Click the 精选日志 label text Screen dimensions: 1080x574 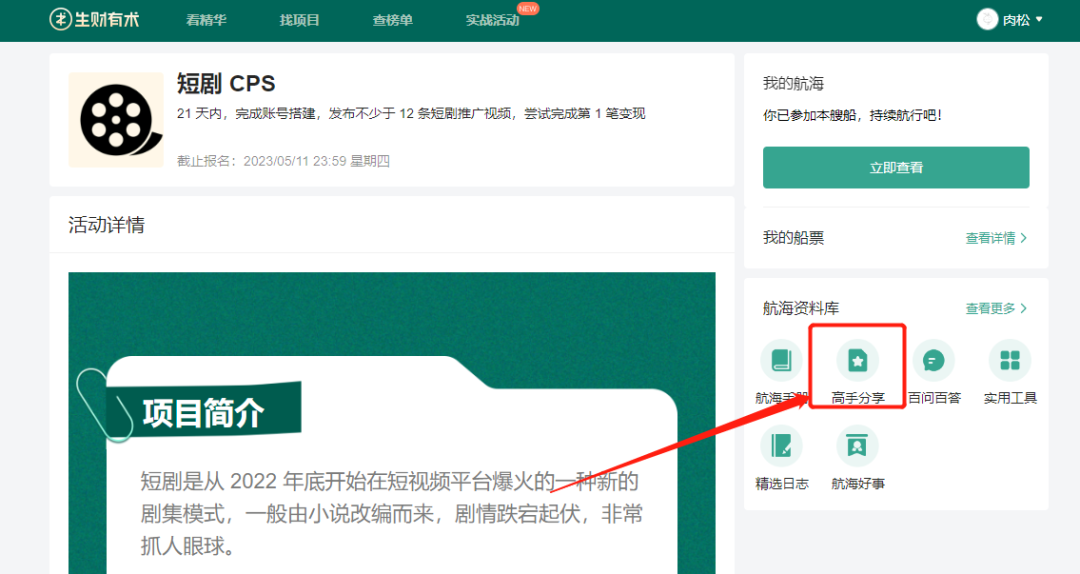point(782,484)
